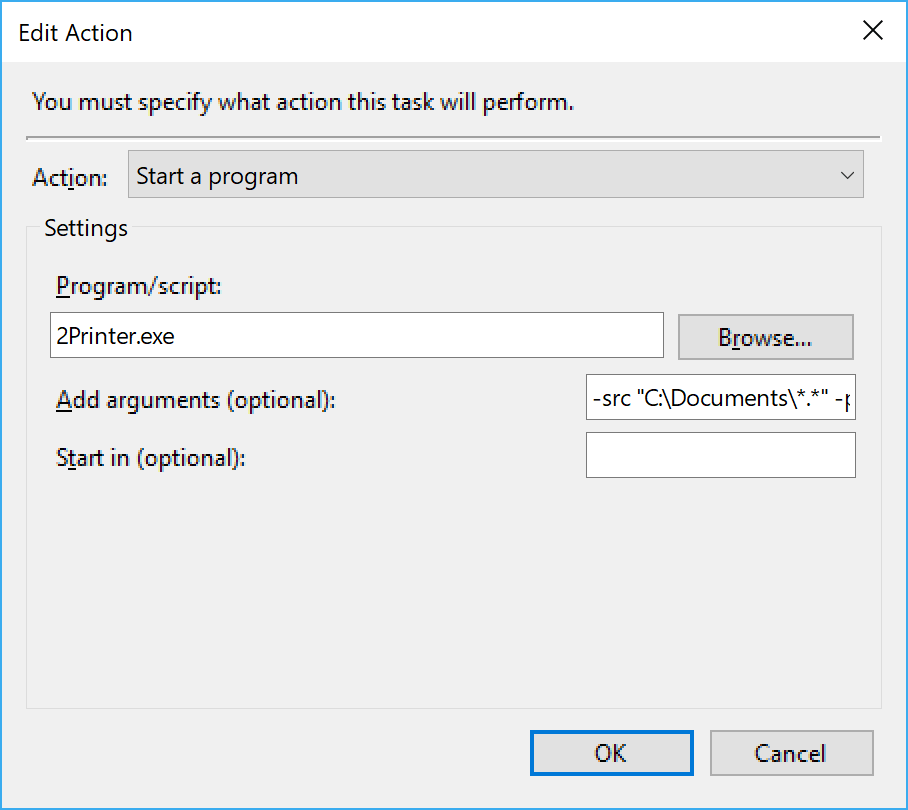The height and width of the screenshot is (810, 908).
Task: Dismiss the dialog with the Cancel button
Action: point(791,753)
